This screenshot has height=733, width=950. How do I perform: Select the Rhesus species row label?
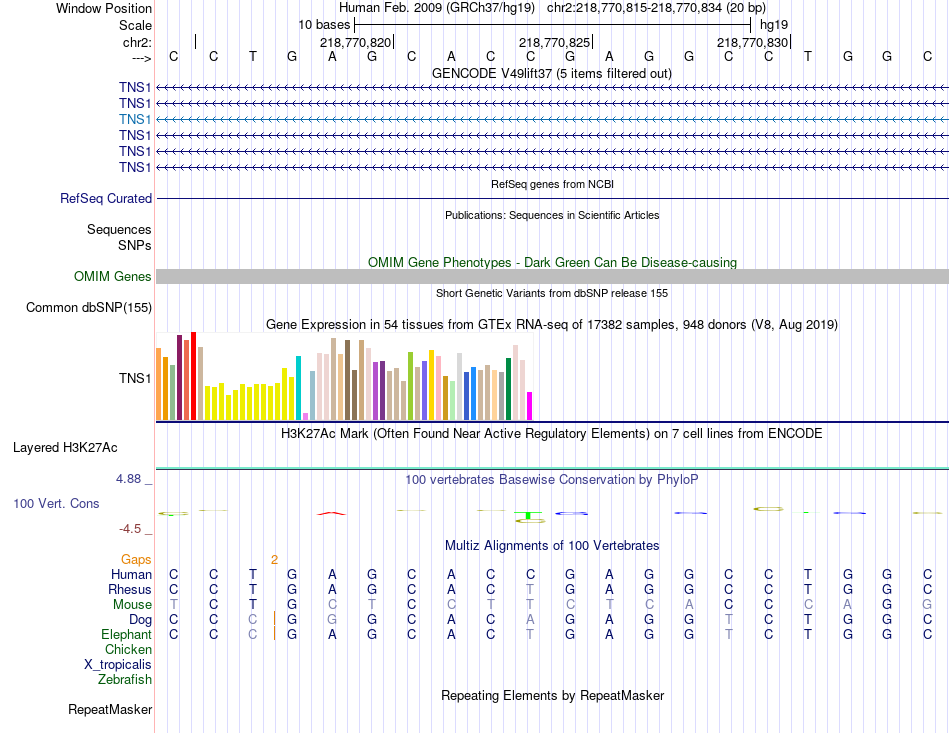click(130, 589)
